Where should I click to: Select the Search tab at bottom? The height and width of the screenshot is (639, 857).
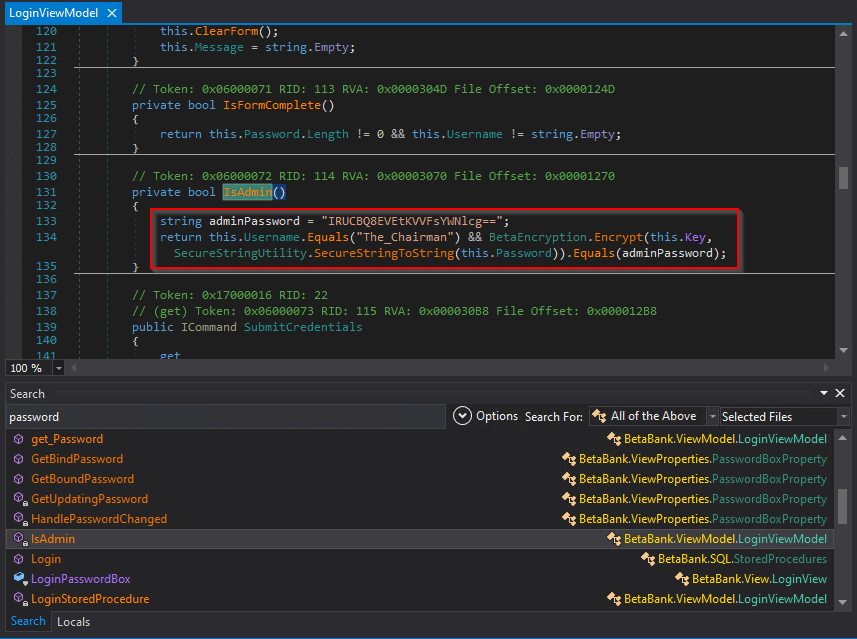coord(28,621)
